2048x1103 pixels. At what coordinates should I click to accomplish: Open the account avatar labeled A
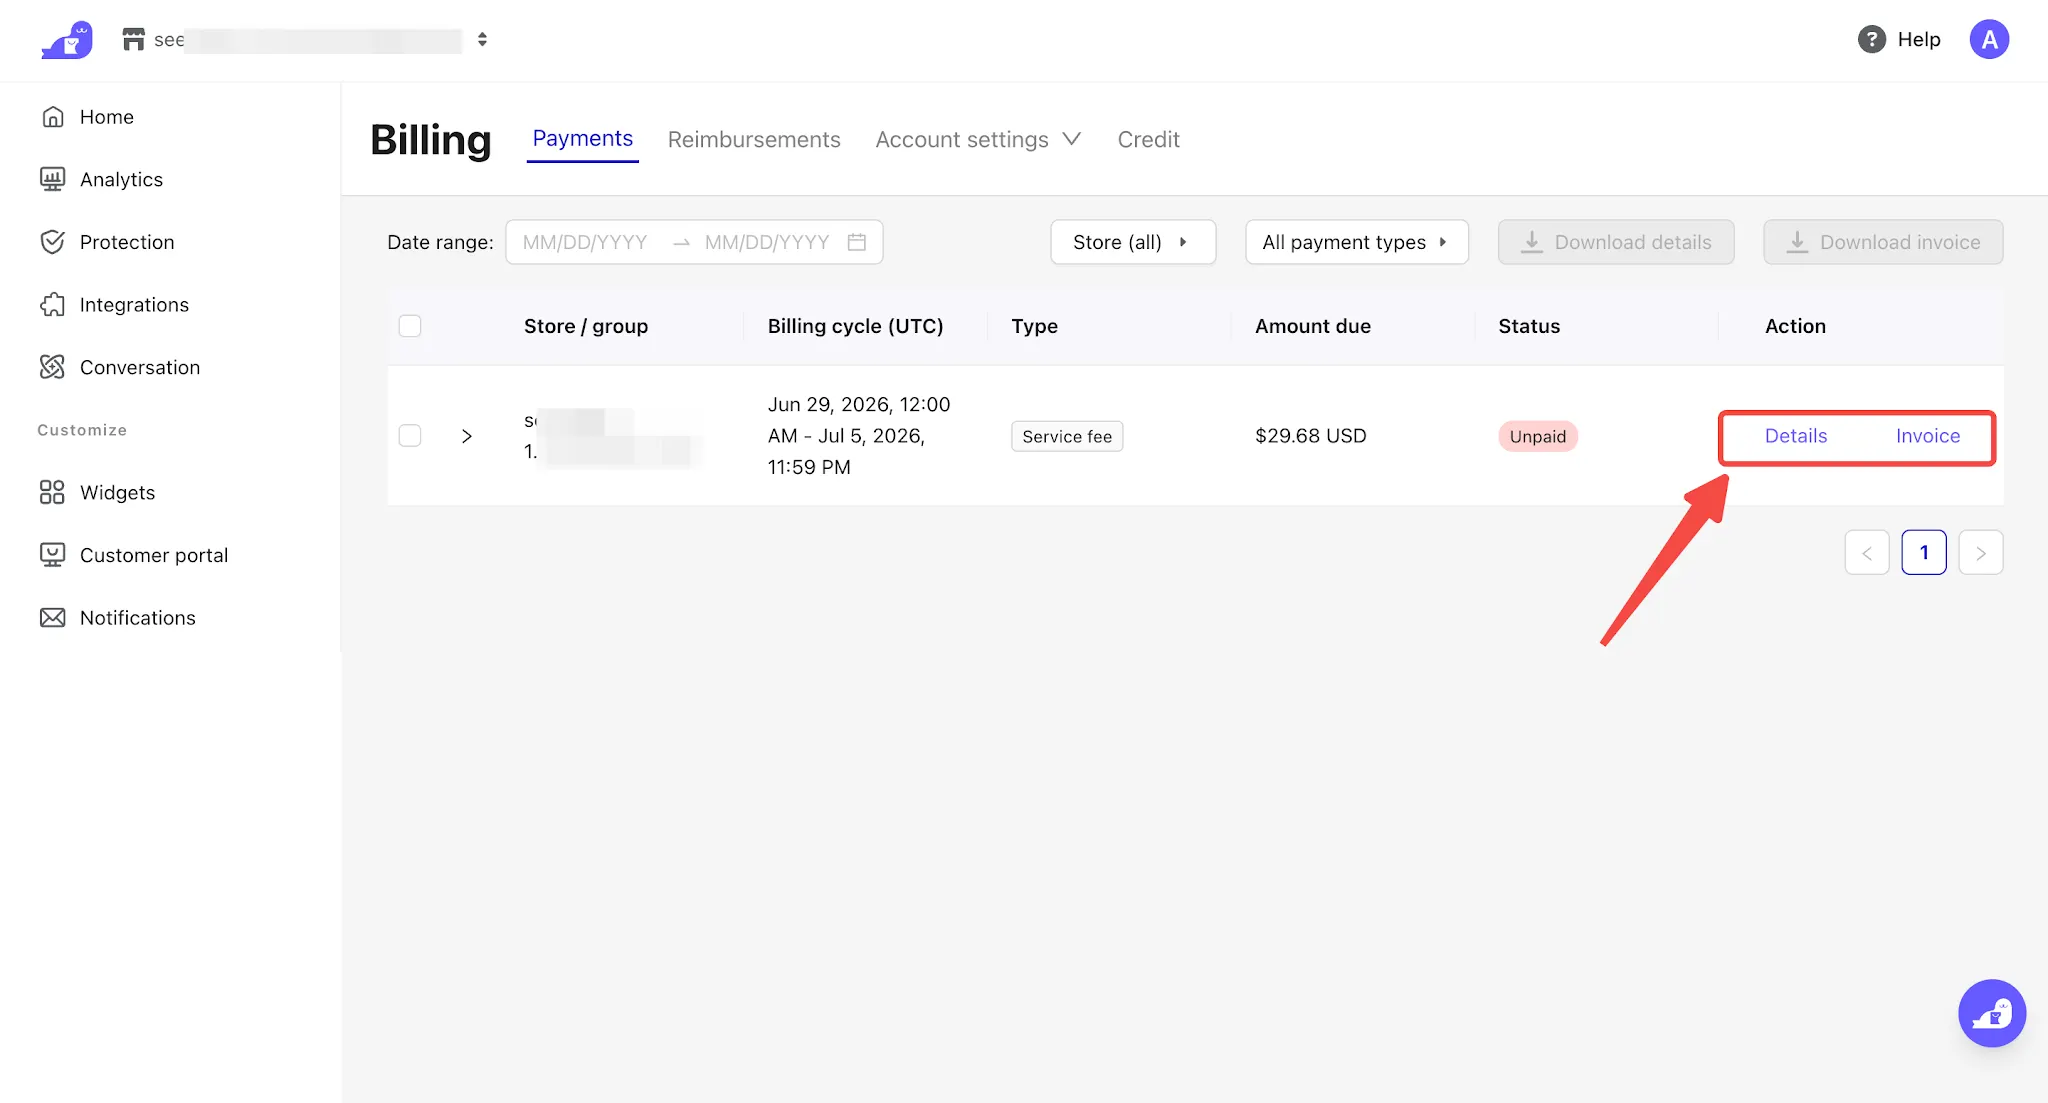tap(1989, 39)
